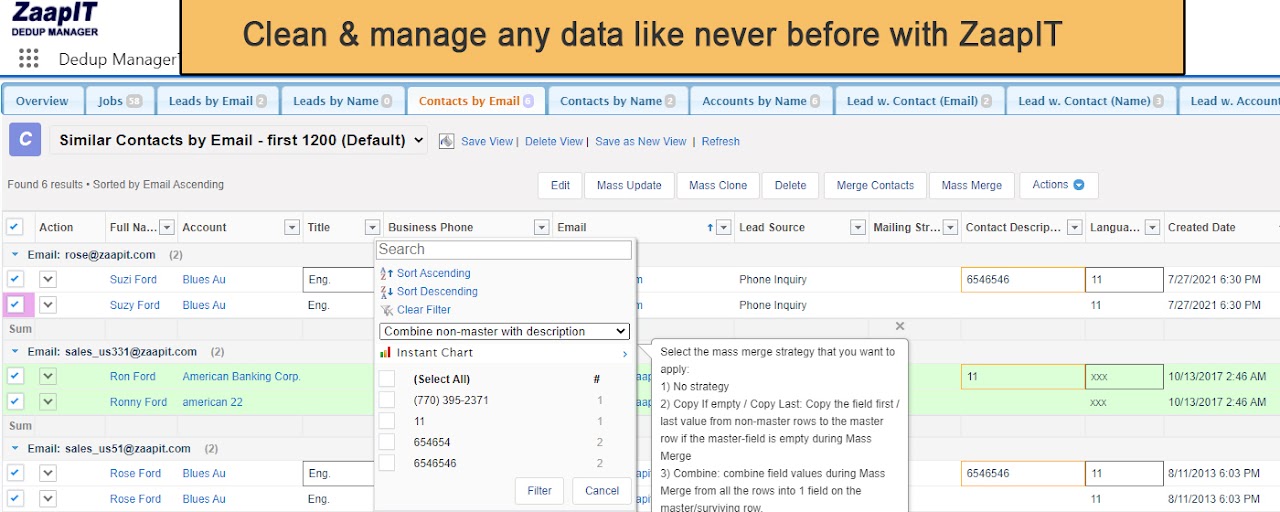Click the Edit button
Image resolution: width=1280 pixels, height=512 pixels.
coord(560,185)
